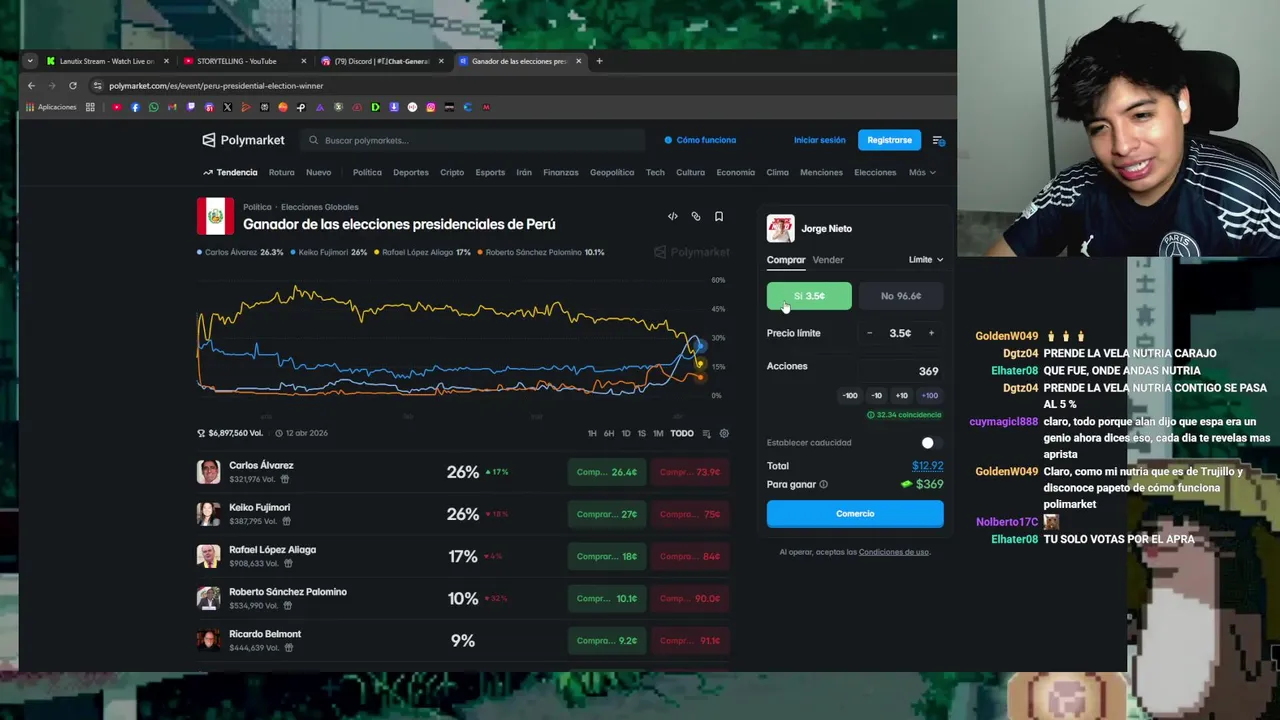
Task: Add 100 shares with +100
Action: coord(929,395)
